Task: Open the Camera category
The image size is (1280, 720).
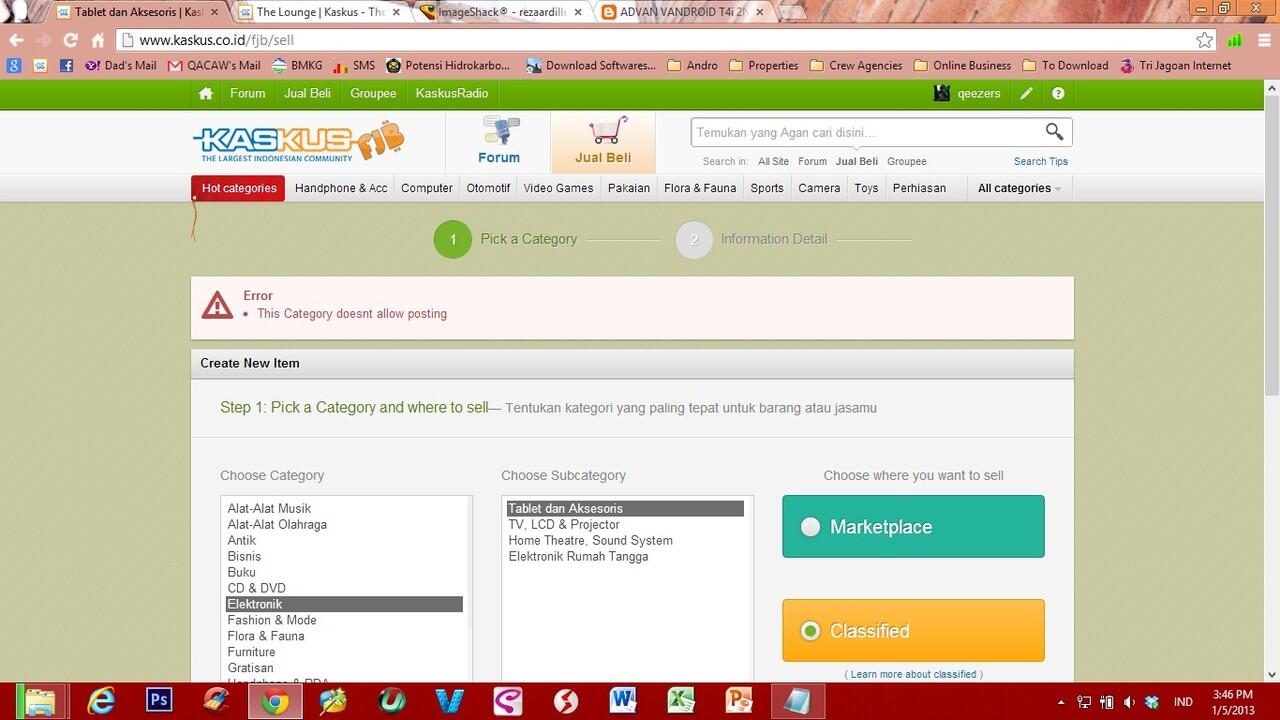Action: tap(819, 188)
